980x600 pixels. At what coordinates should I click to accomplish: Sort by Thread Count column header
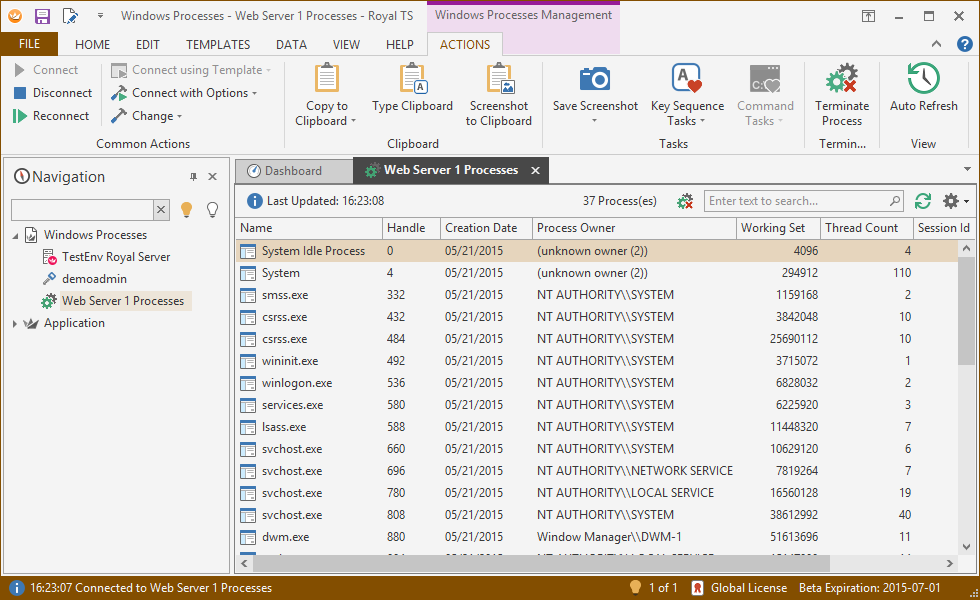(x=866, y=228)
